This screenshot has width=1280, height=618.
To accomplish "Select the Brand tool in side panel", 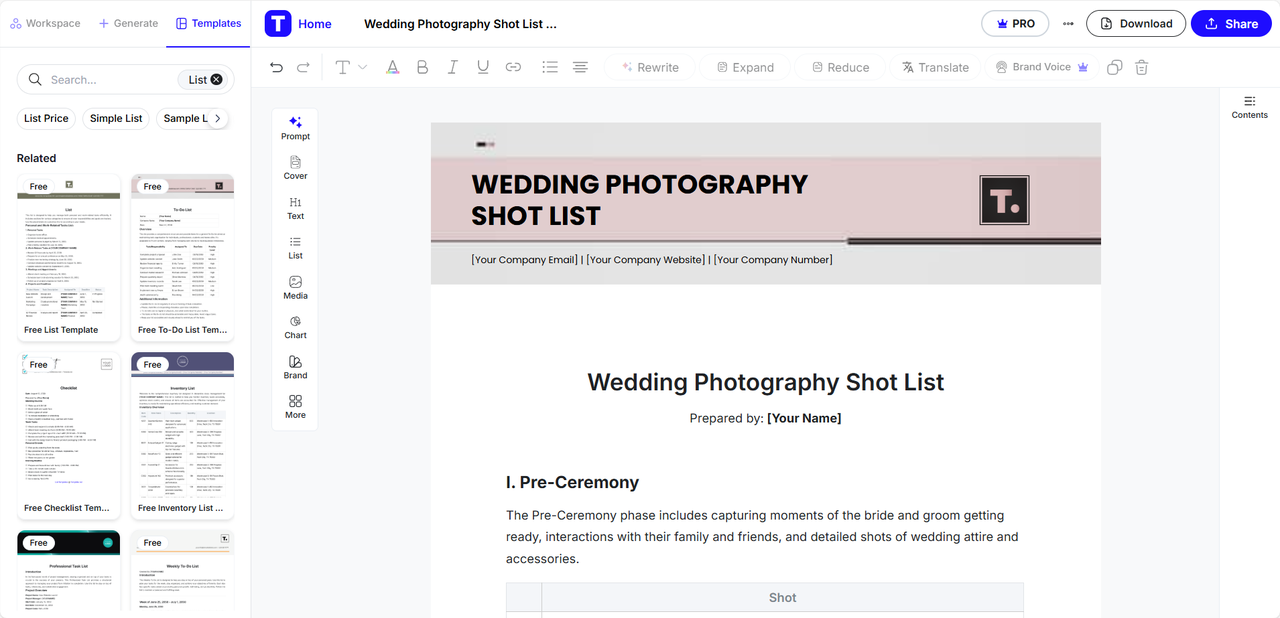I will click(x=295, y=367).
